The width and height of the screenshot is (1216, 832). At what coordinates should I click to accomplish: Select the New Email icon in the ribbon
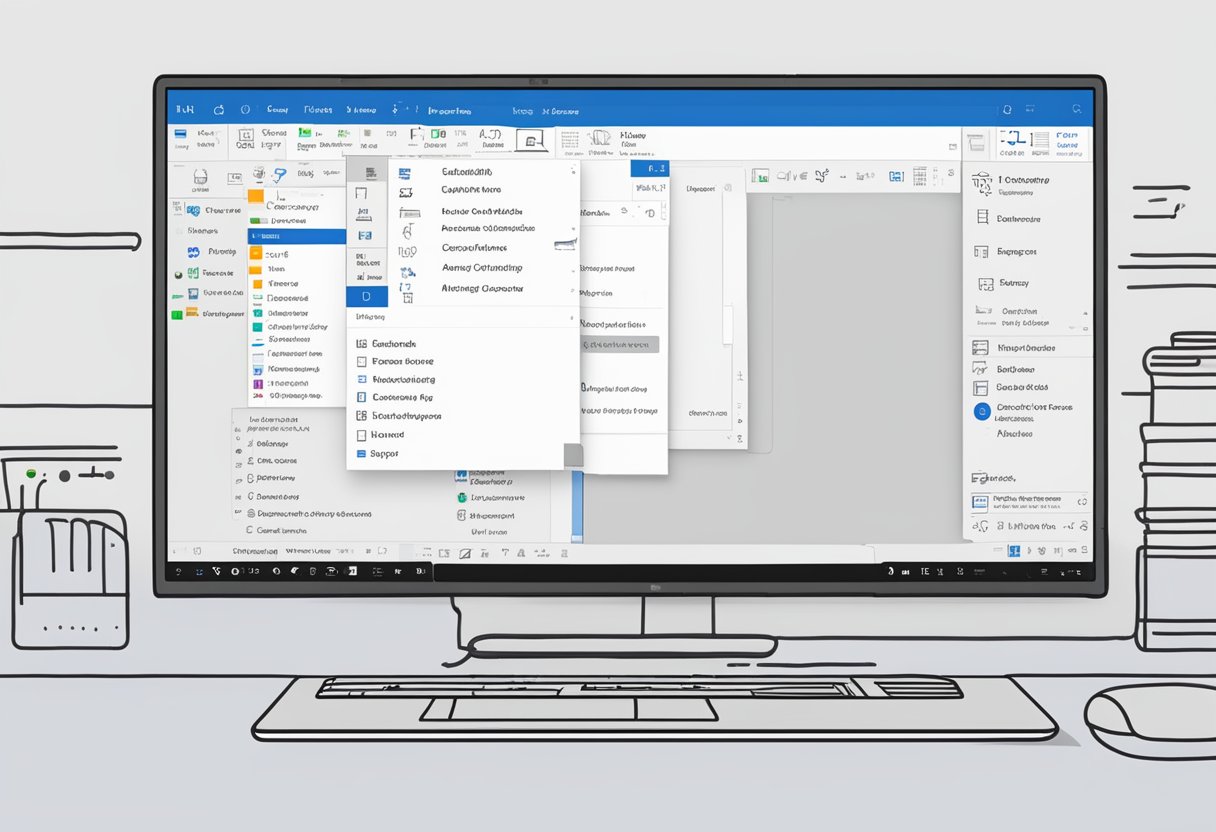[183, 138]
